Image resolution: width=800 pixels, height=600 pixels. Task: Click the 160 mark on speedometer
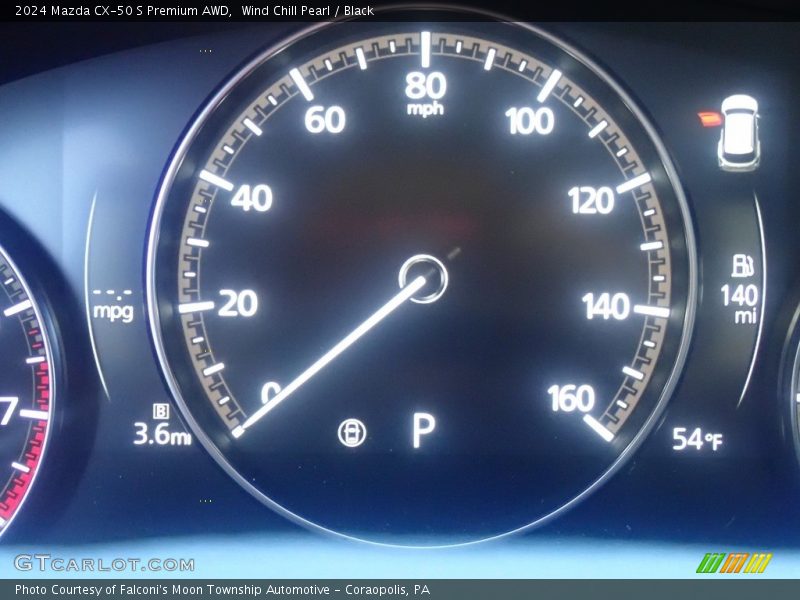pos(571,398)
